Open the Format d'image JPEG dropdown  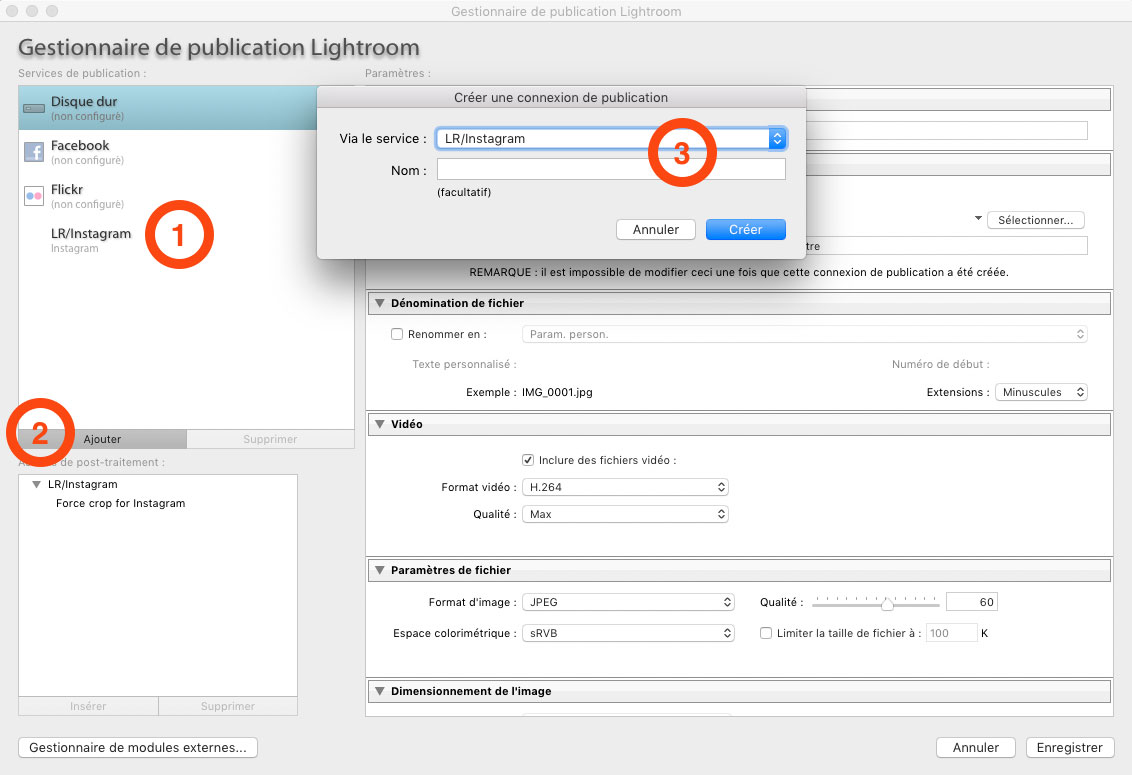628,603
